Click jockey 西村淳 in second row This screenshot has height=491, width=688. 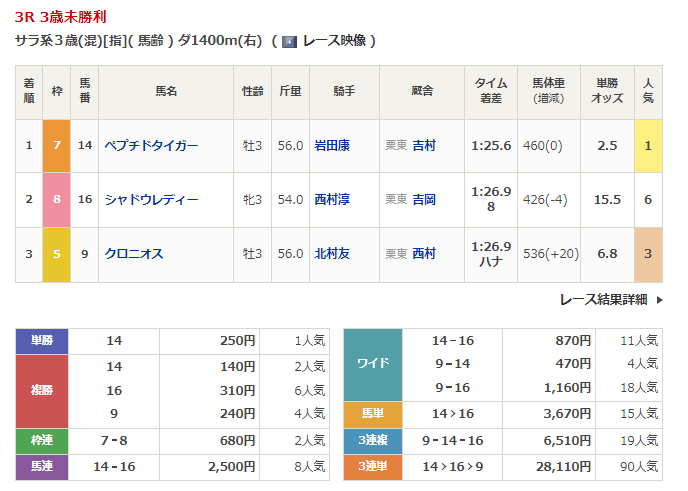(332, 199)
